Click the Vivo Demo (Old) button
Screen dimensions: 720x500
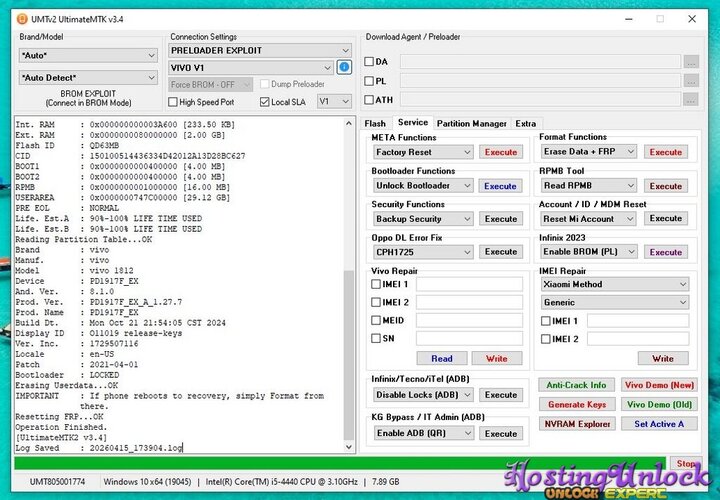pyautogui.click(x=659, y=404)
